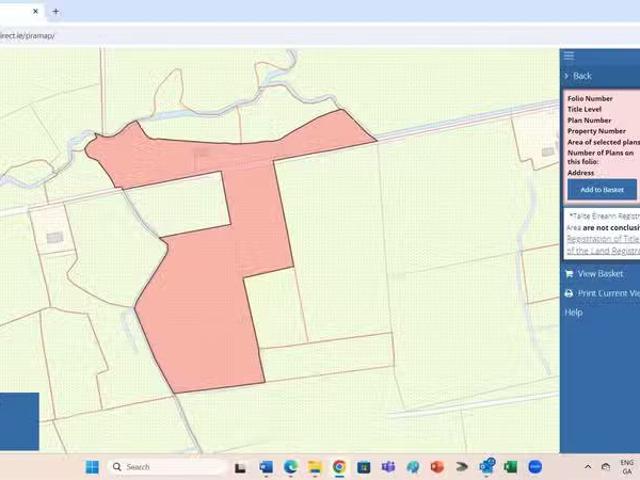This screenshot has height=480, width=640.
Task: Launch Microsoft Edge from taskbar
Action: 290,467
